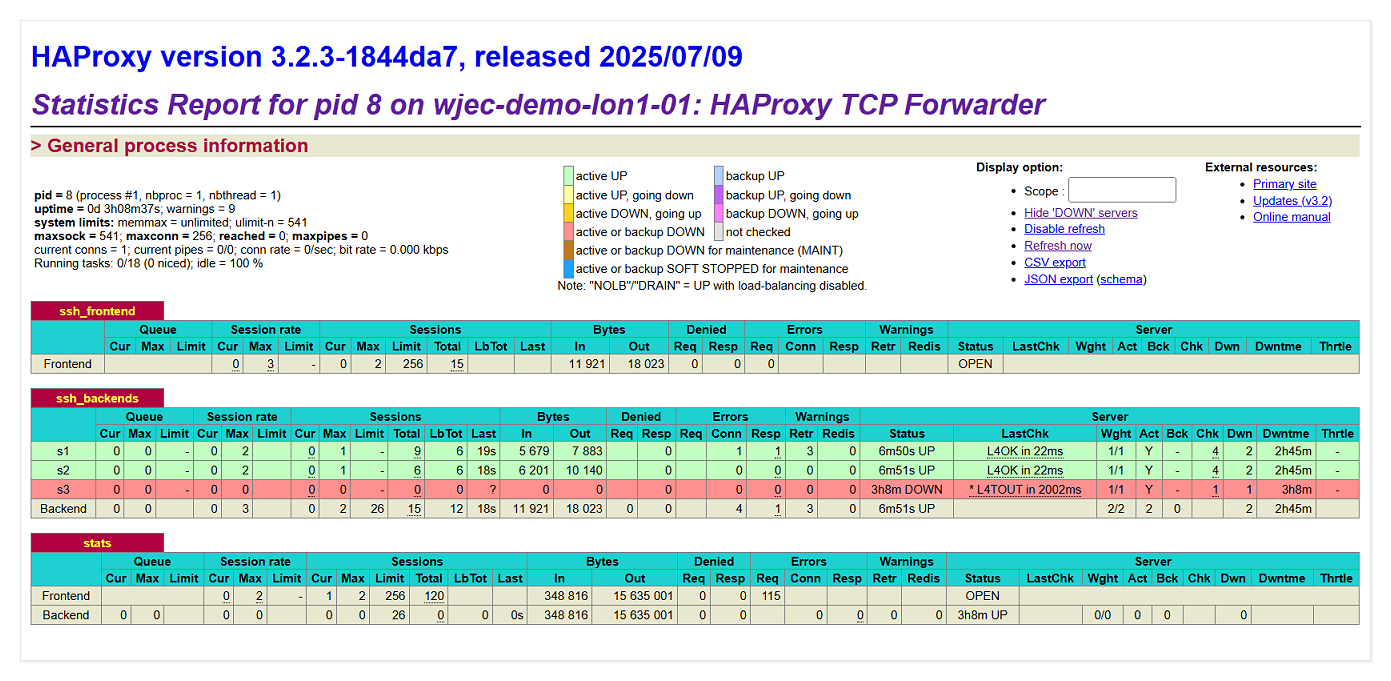This screenshot has height=681, width=1391.
Task: Select the ssh_backends section title
Action: click(97, 398)
